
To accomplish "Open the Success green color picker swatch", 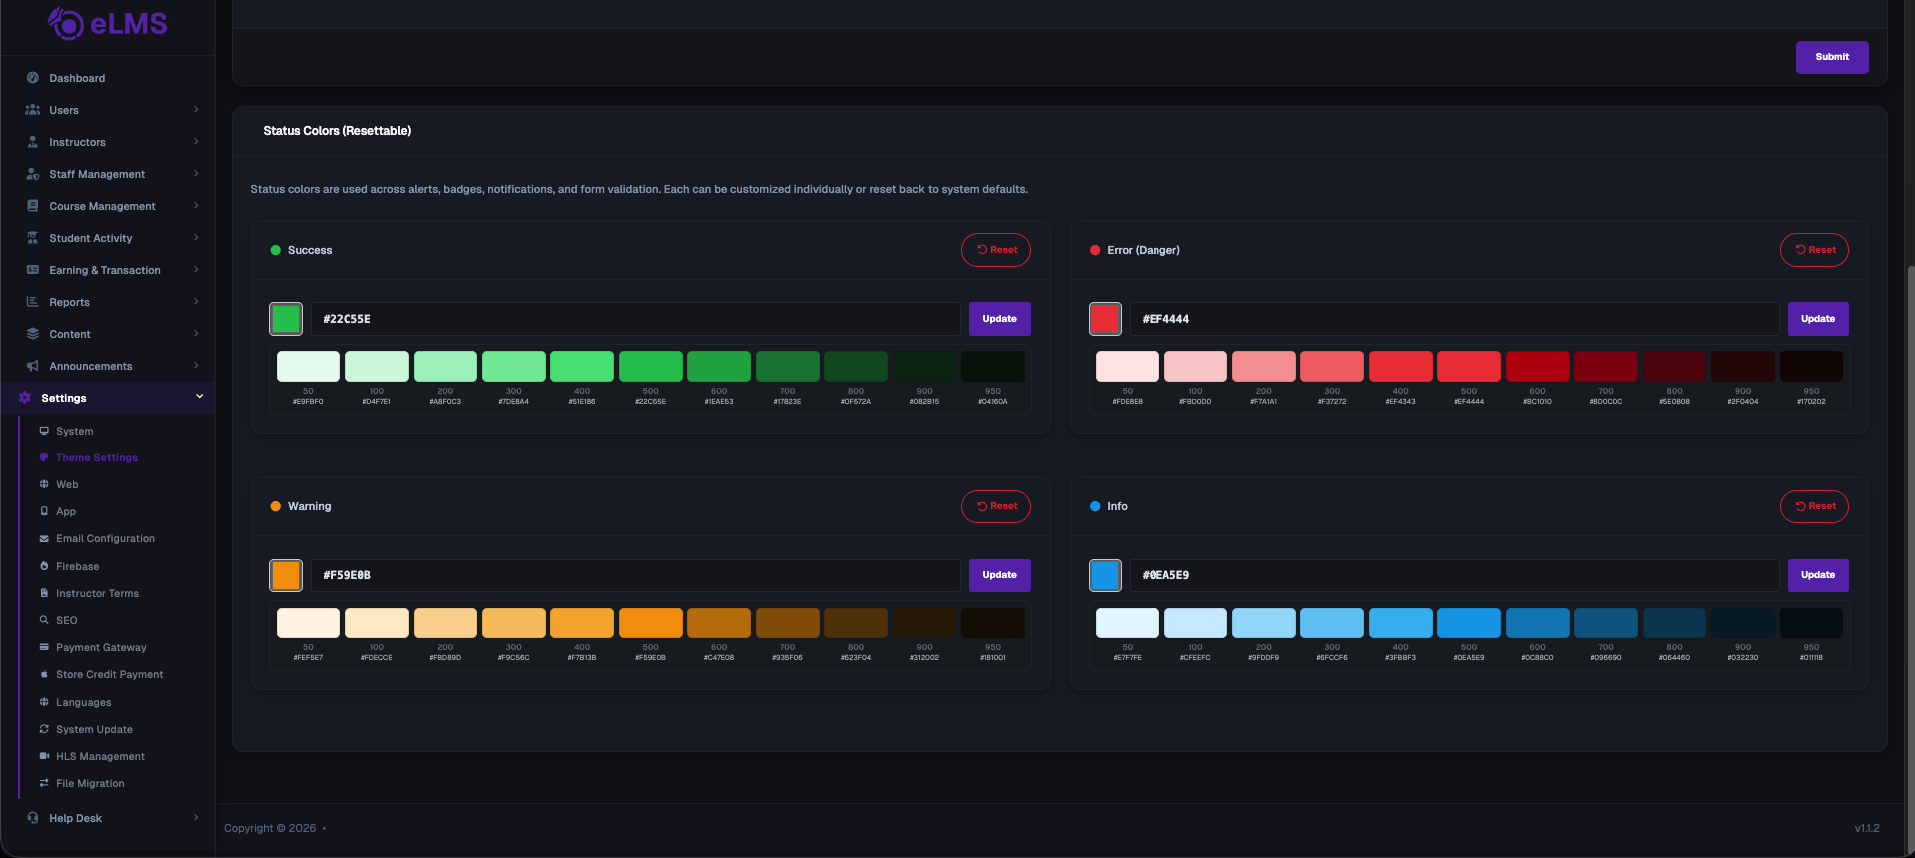I will click(286, 319).
